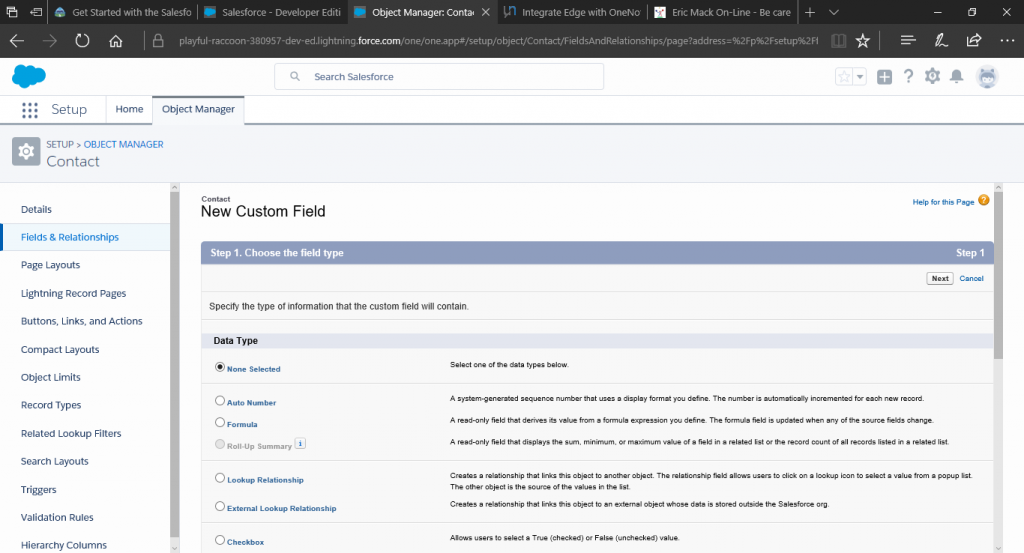Click the Cancel link

[971, 278]
